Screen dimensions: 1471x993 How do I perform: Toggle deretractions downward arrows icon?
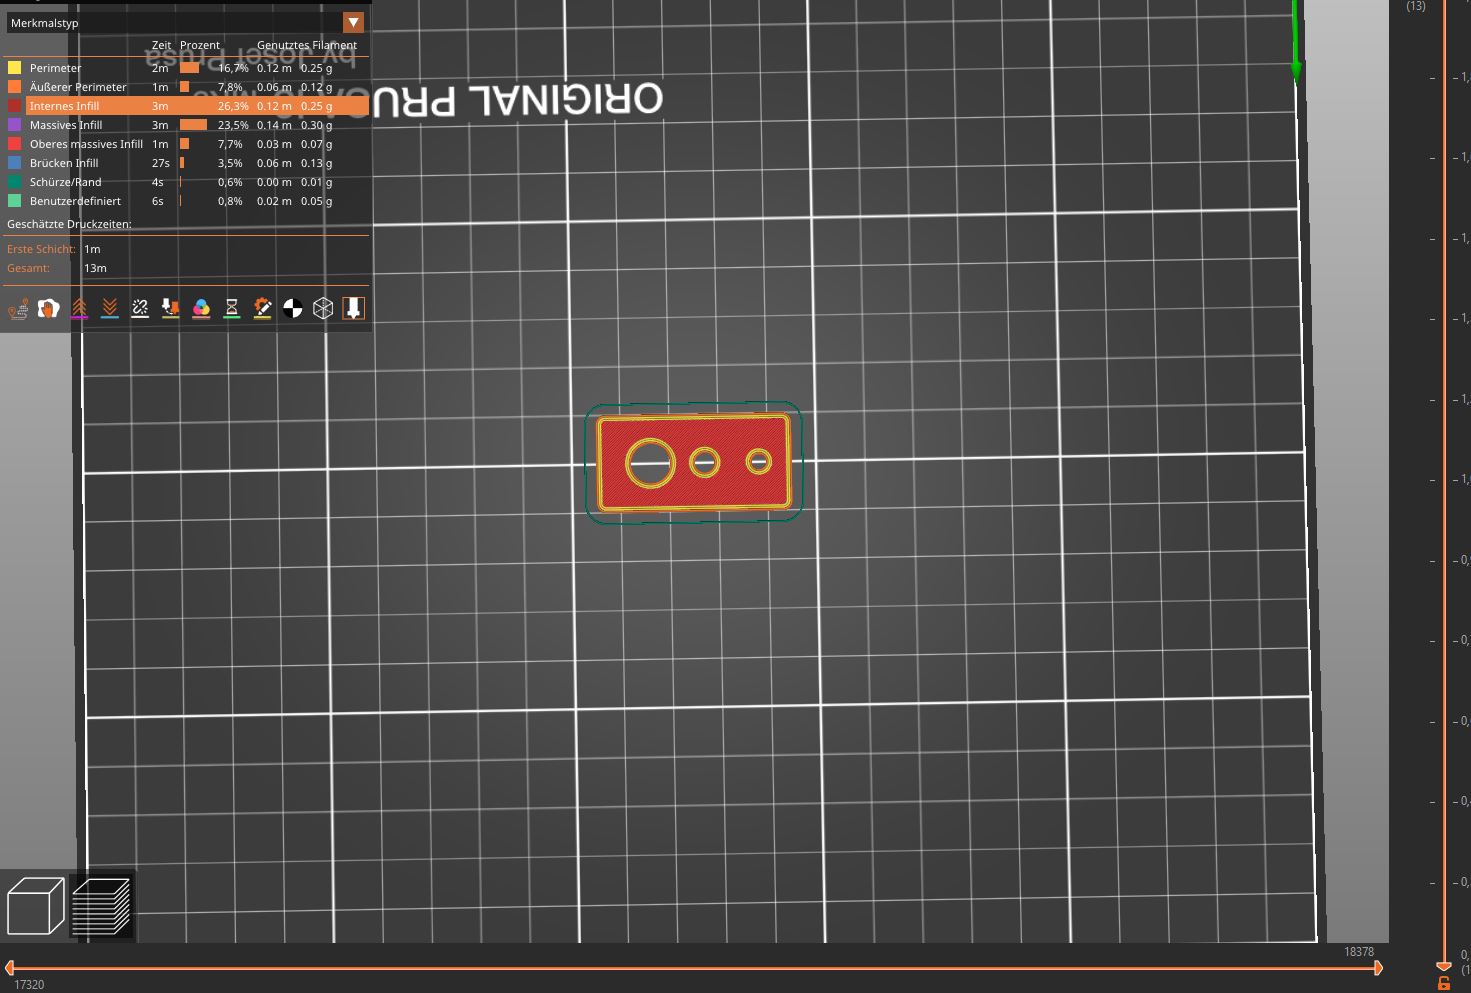110,309
